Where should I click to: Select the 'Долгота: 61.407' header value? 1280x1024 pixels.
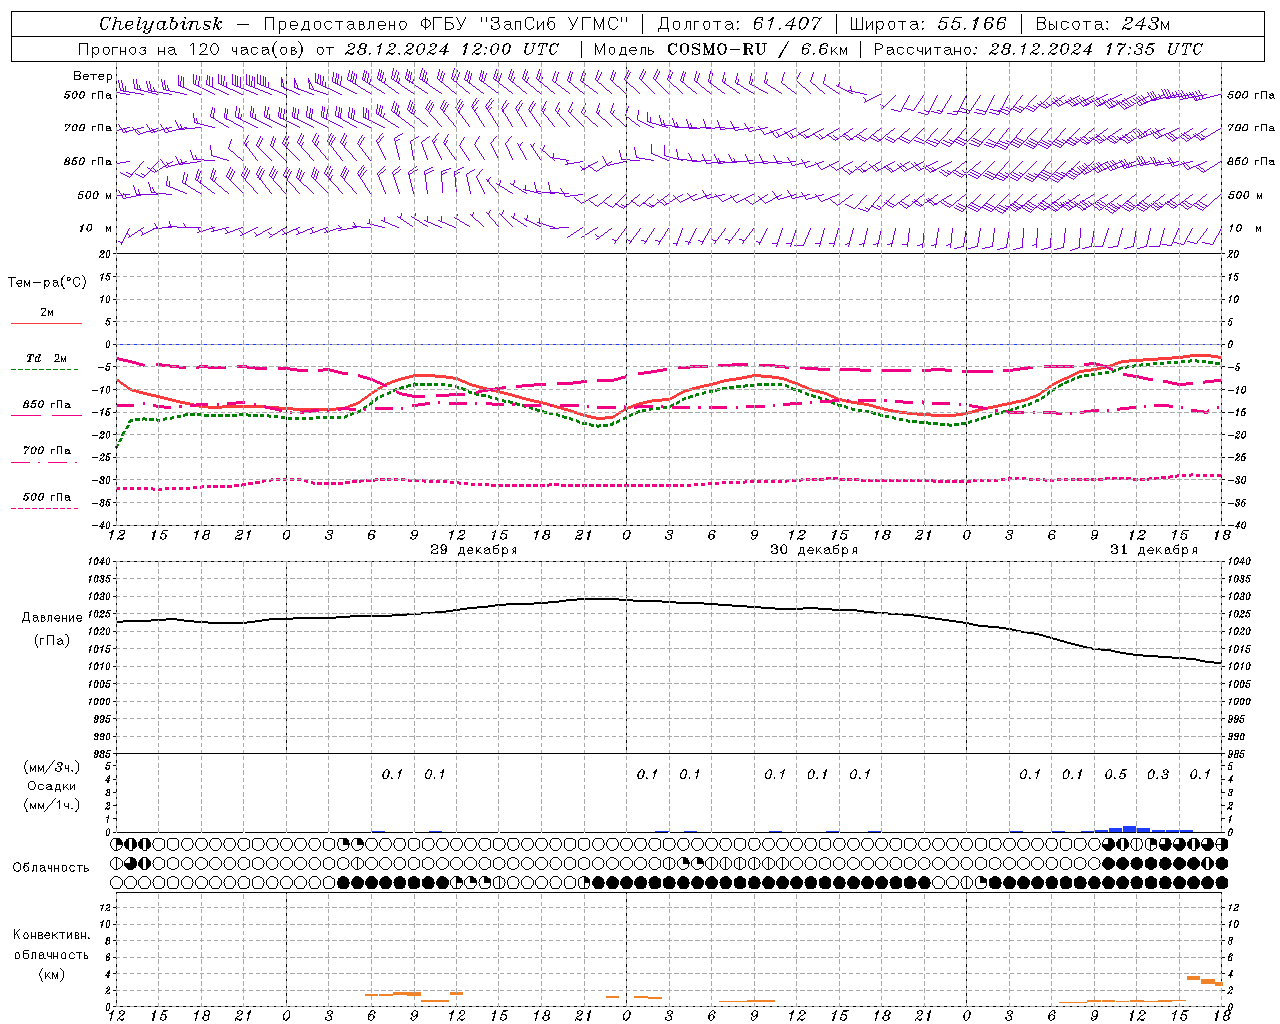coord(739,24)
